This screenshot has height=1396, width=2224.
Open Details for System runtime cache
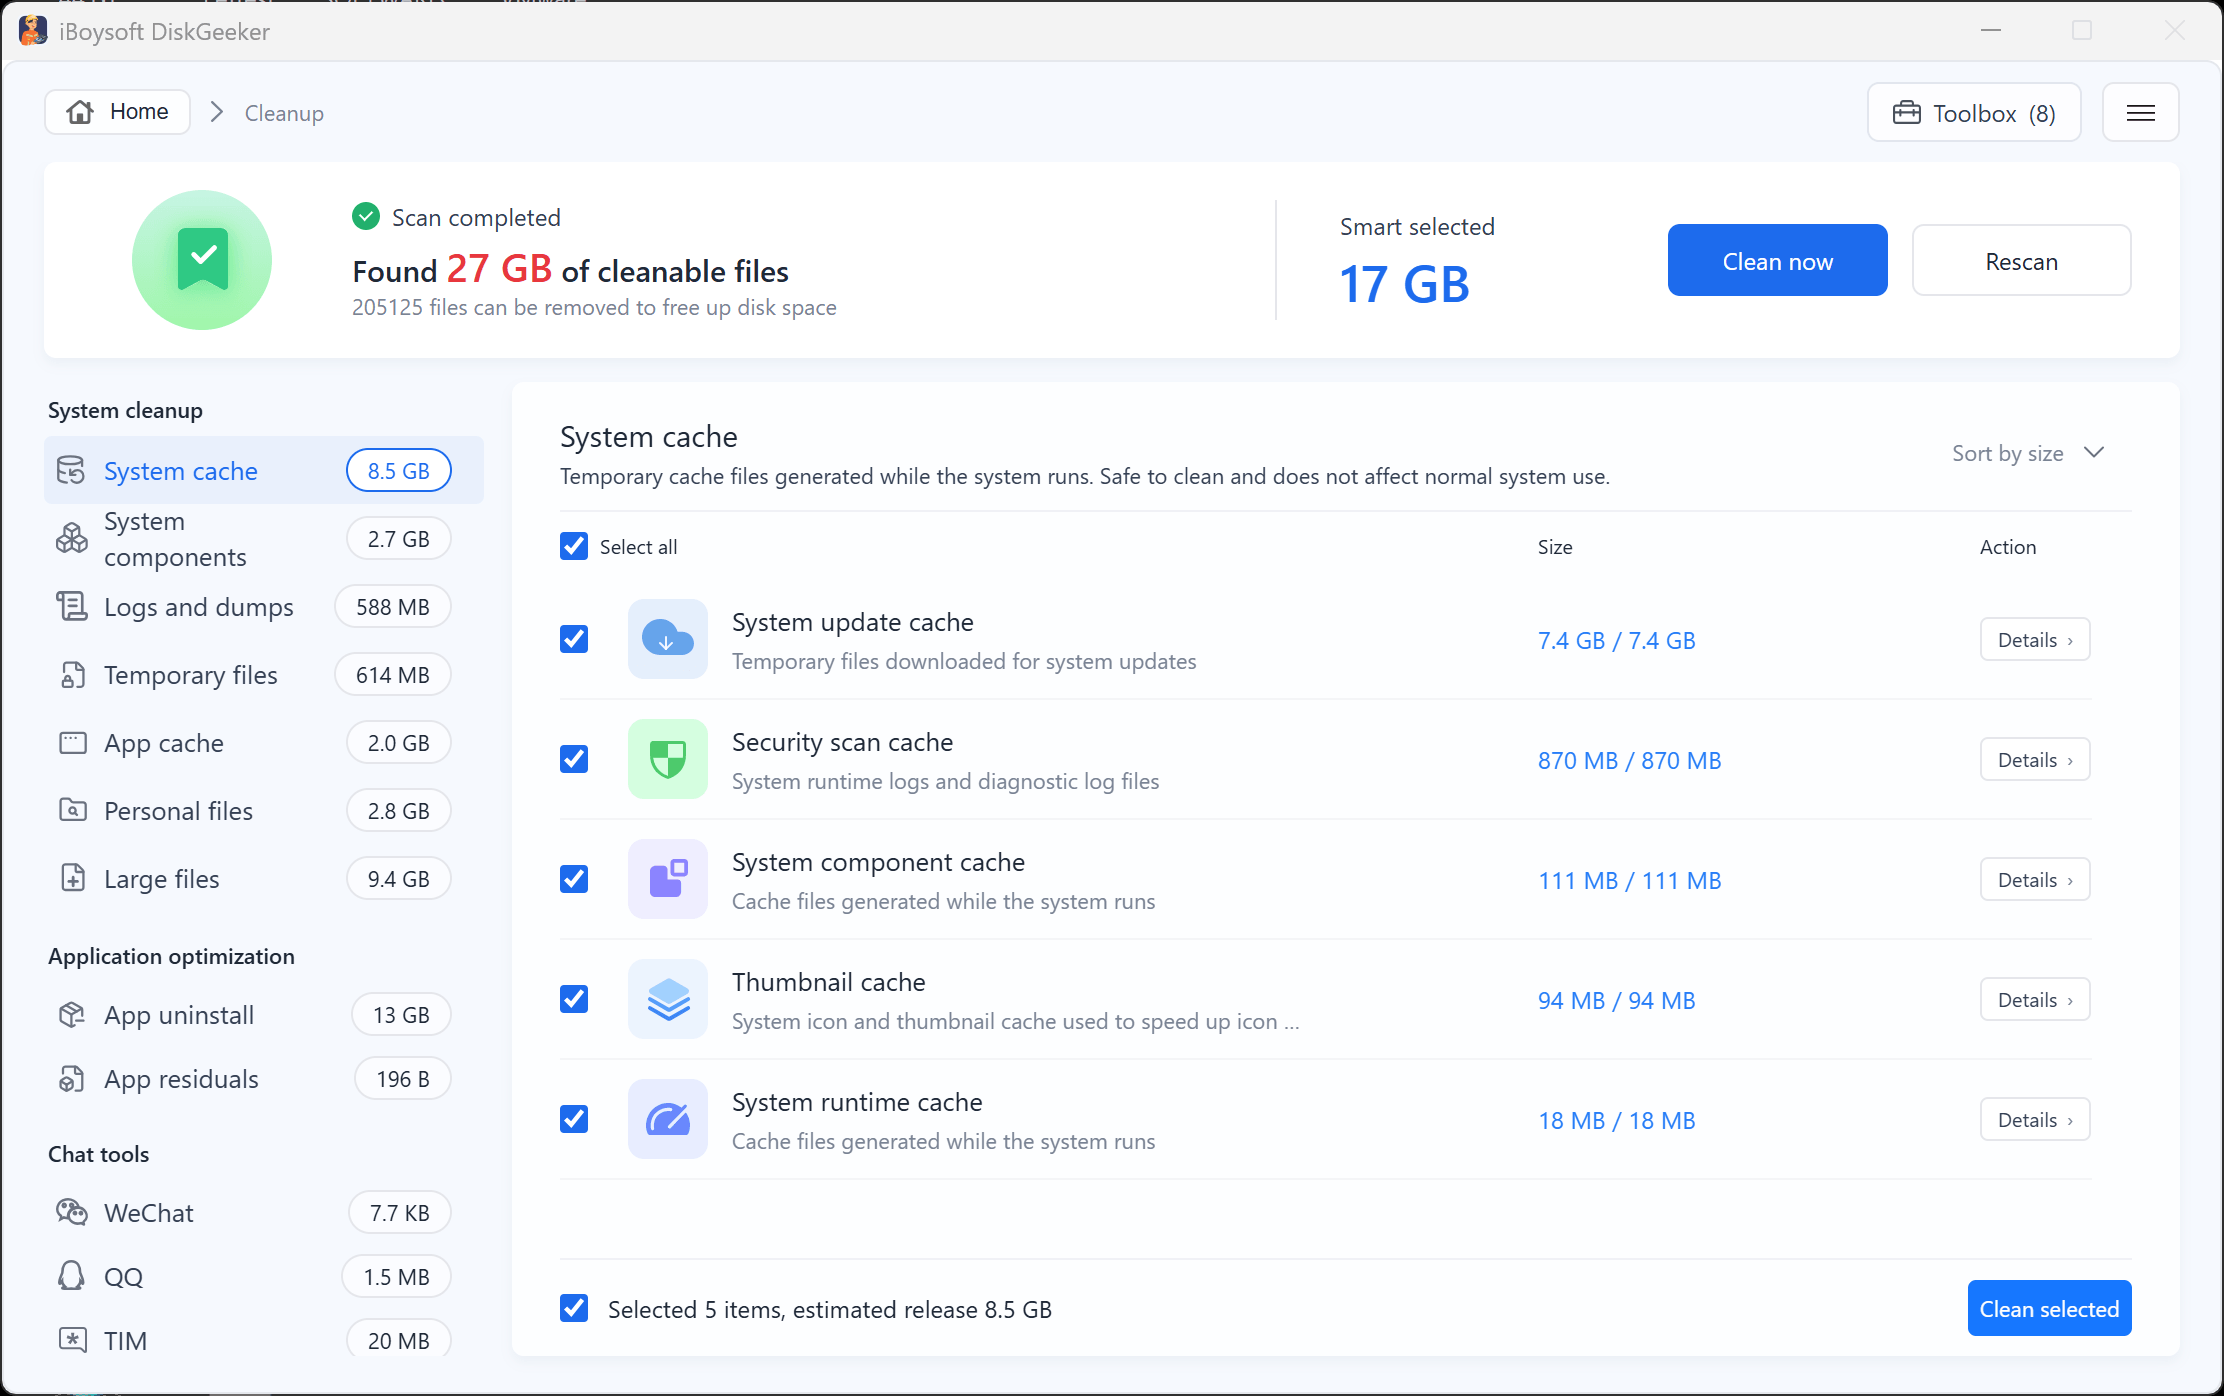[x=2035, y=1120]
